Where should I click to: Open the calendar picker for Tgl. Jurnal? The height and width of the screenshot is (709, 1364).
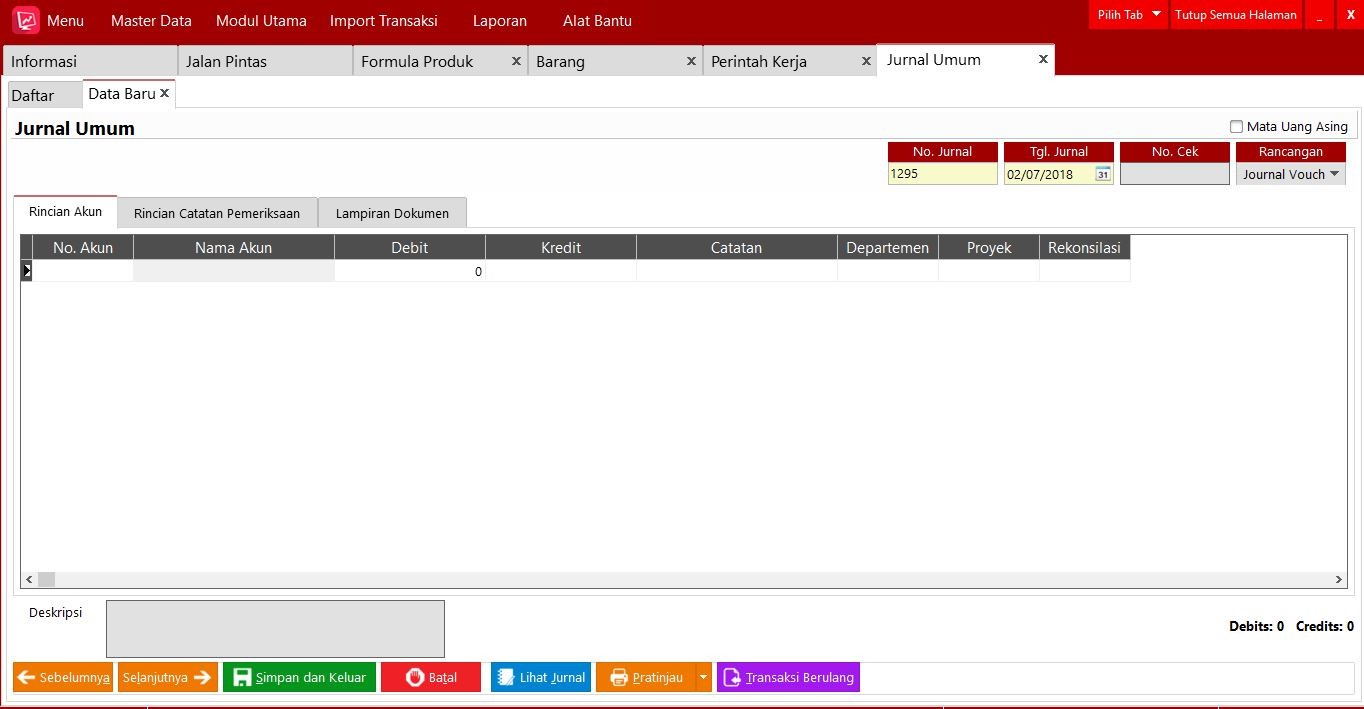click(x=1103, y=174)
